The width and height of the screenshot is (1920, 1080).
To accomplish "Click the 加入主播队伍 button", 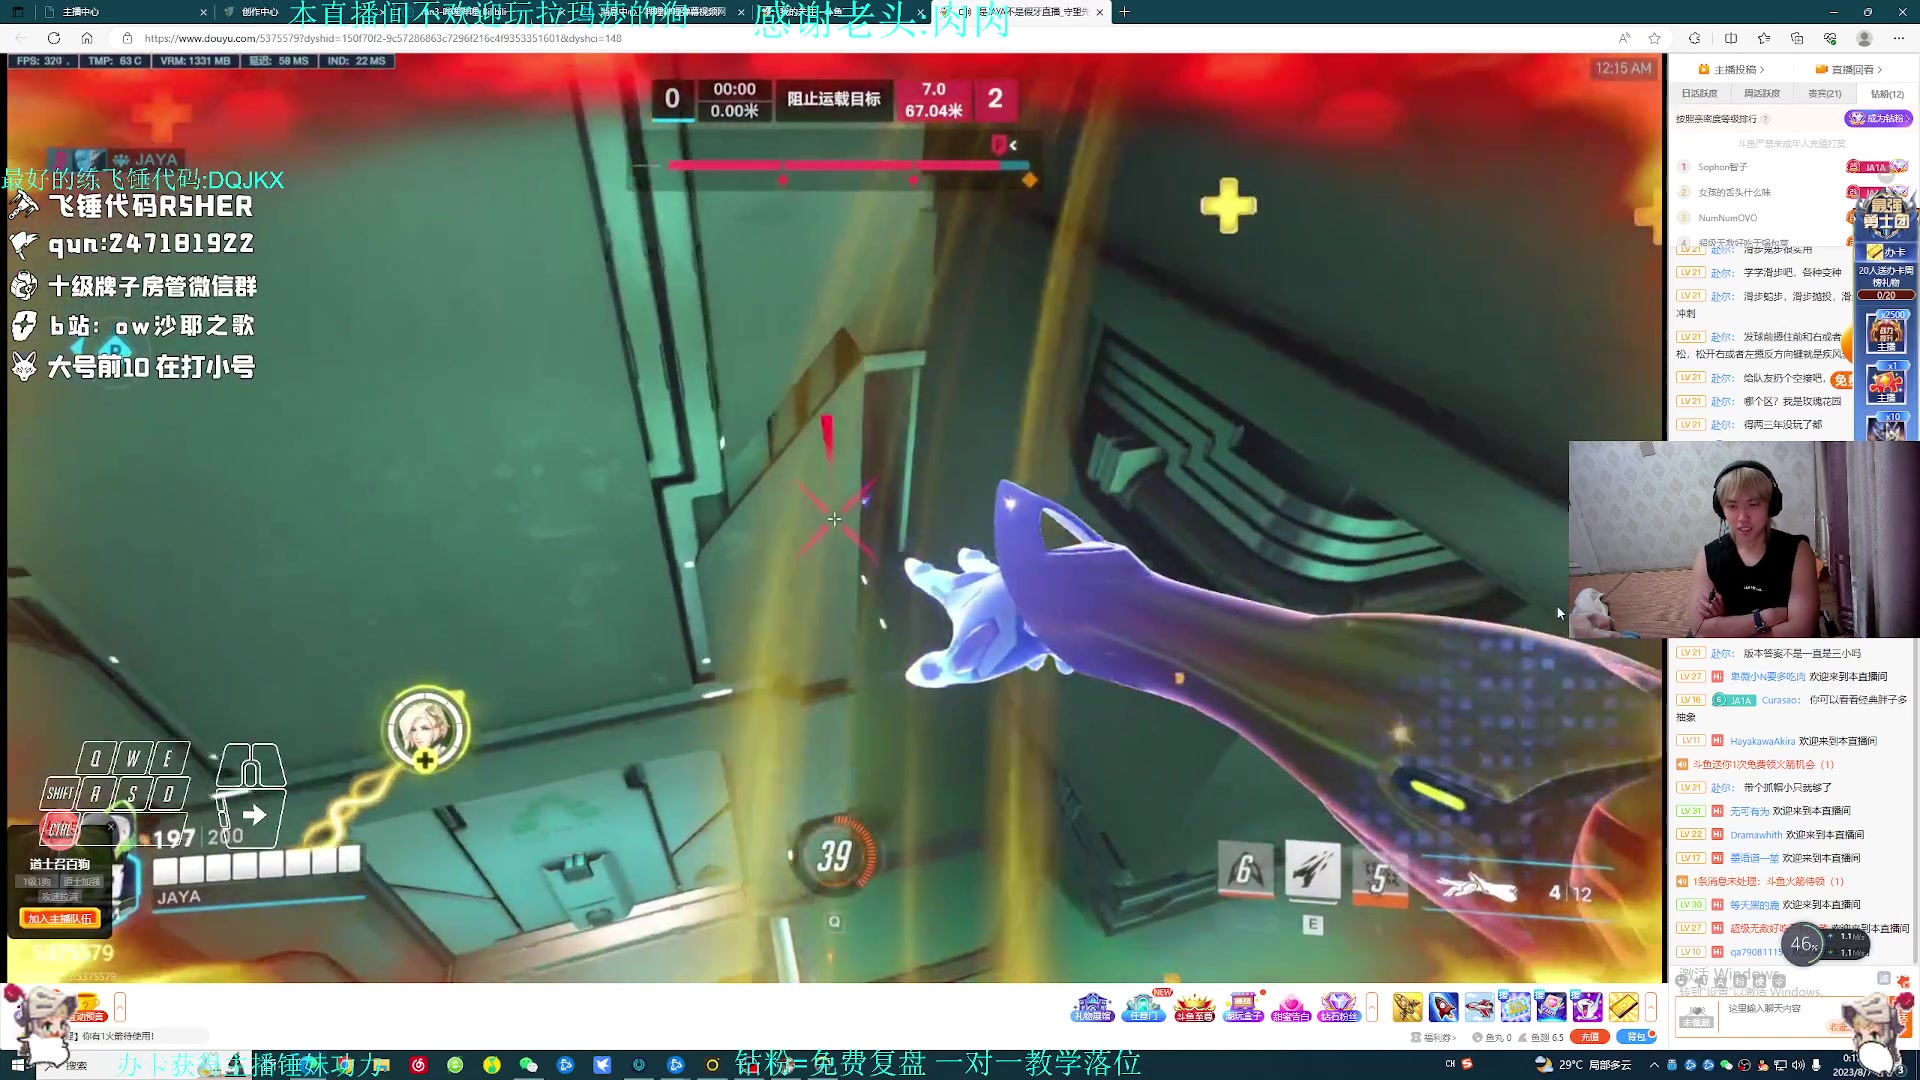I will click(x=60, y=919).
